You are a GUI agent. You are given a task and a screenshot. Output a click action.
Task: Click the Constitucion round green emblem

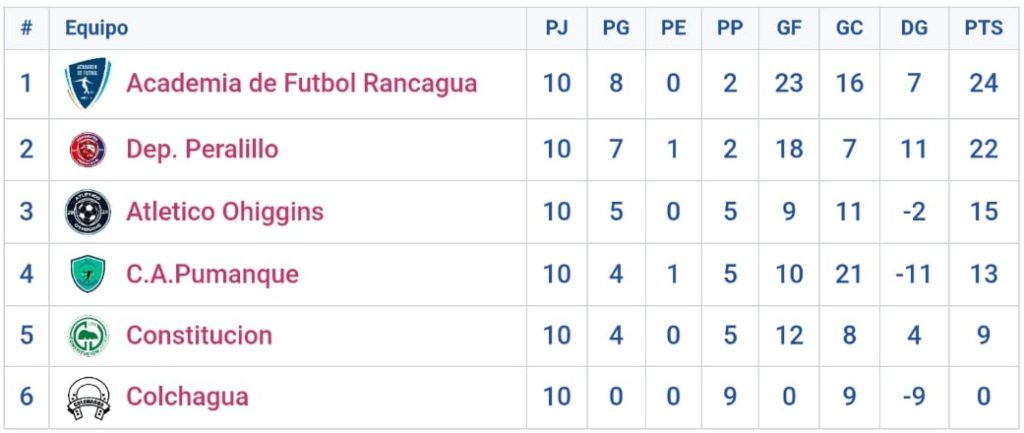[88, 335]
